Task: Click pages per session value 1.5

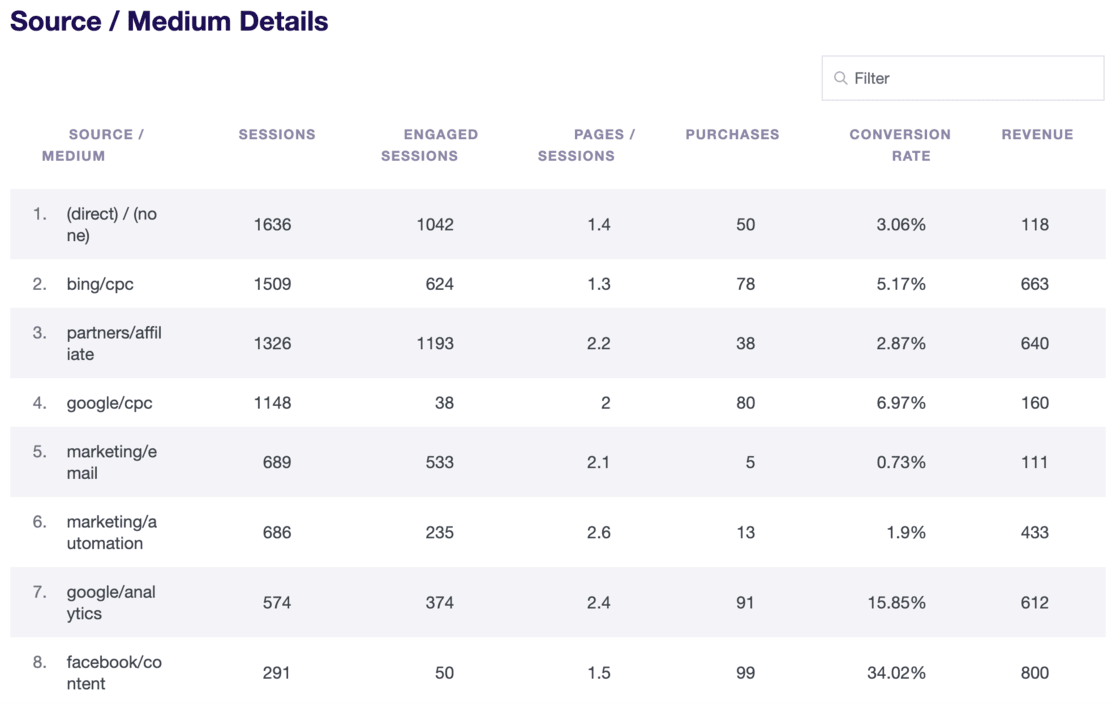Action: (x=599, y=673)
